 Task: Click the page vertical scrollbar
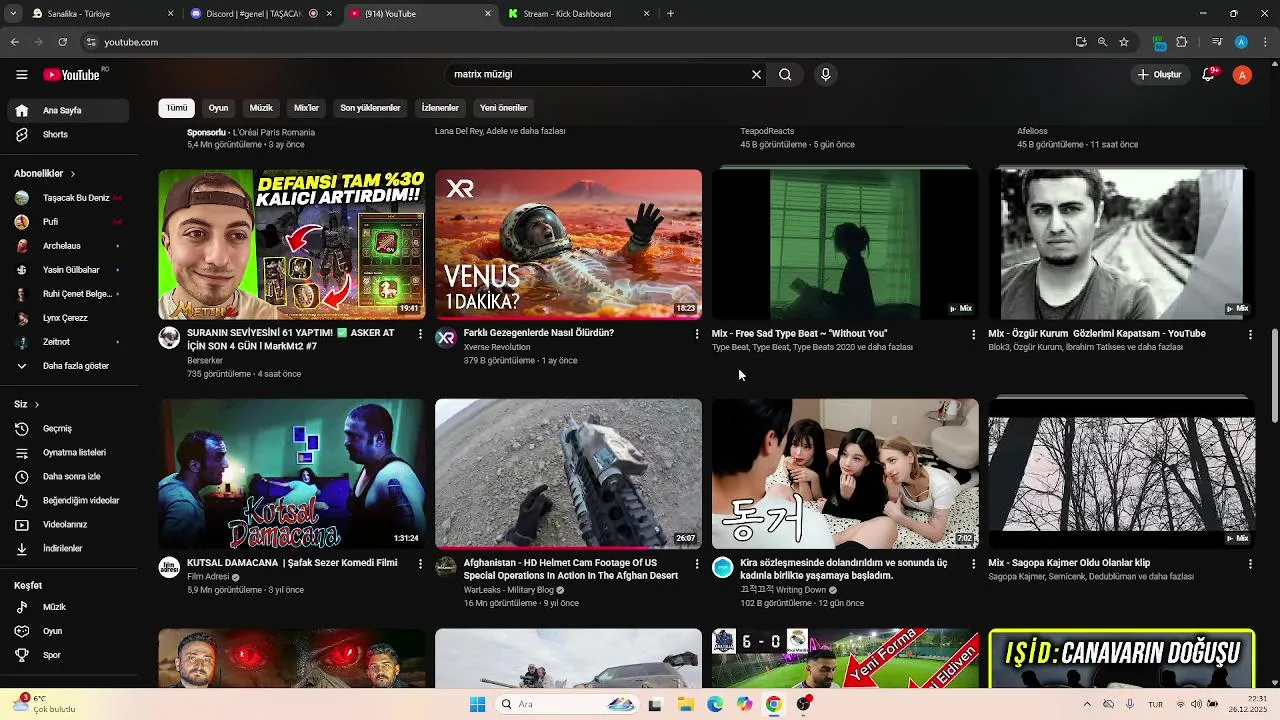[1274, 375]
